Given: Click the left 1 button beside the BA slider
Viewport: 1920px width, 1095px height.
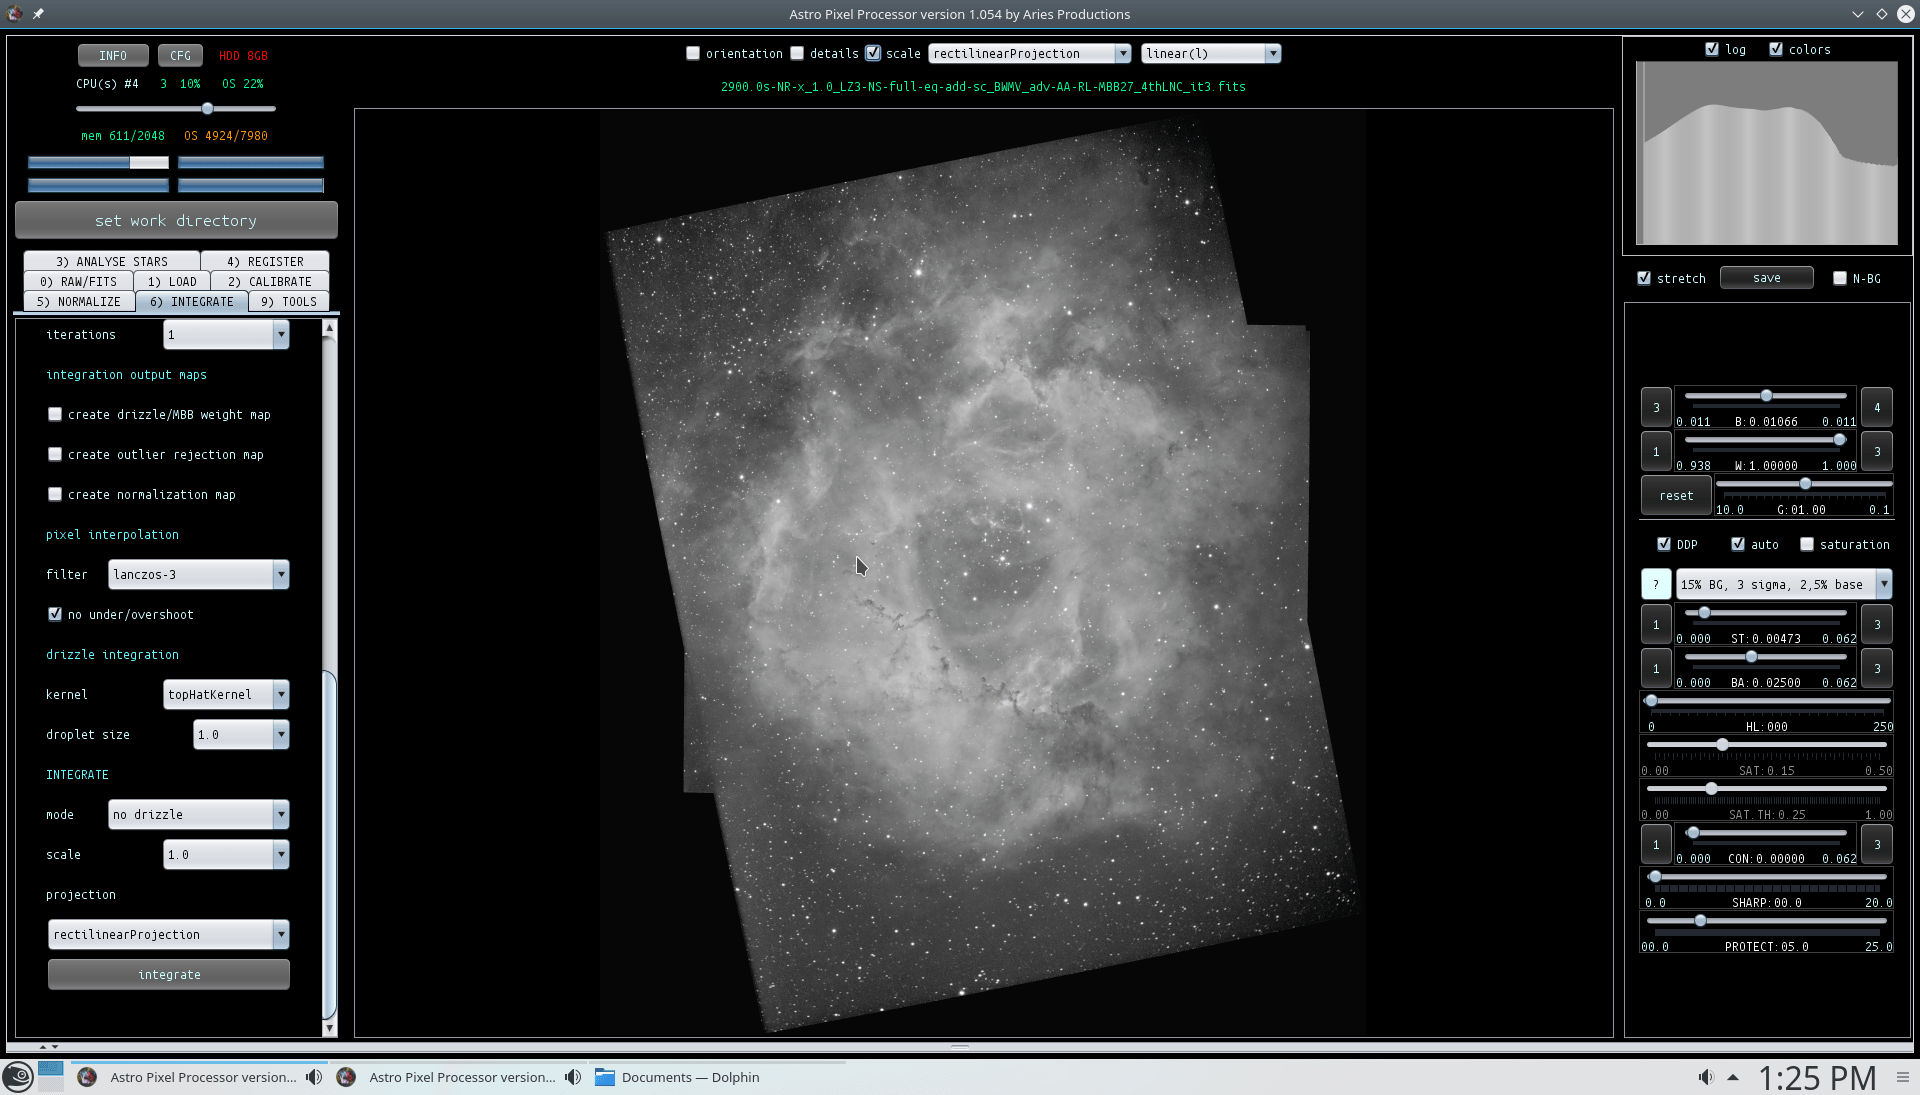Looking at the screenshot, I should click(1656, 668).
